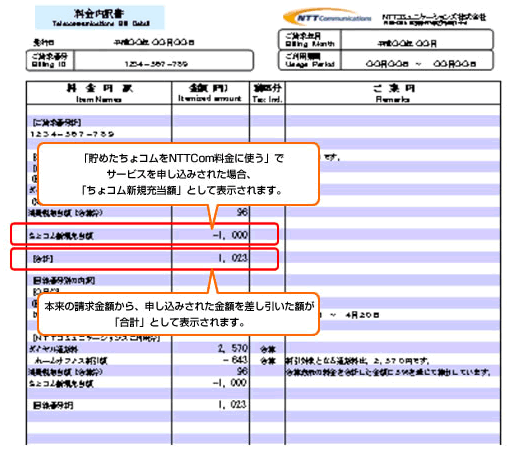
Task: Click the Billing ID label
Action: pyautogui.click(x=49, y=60)
